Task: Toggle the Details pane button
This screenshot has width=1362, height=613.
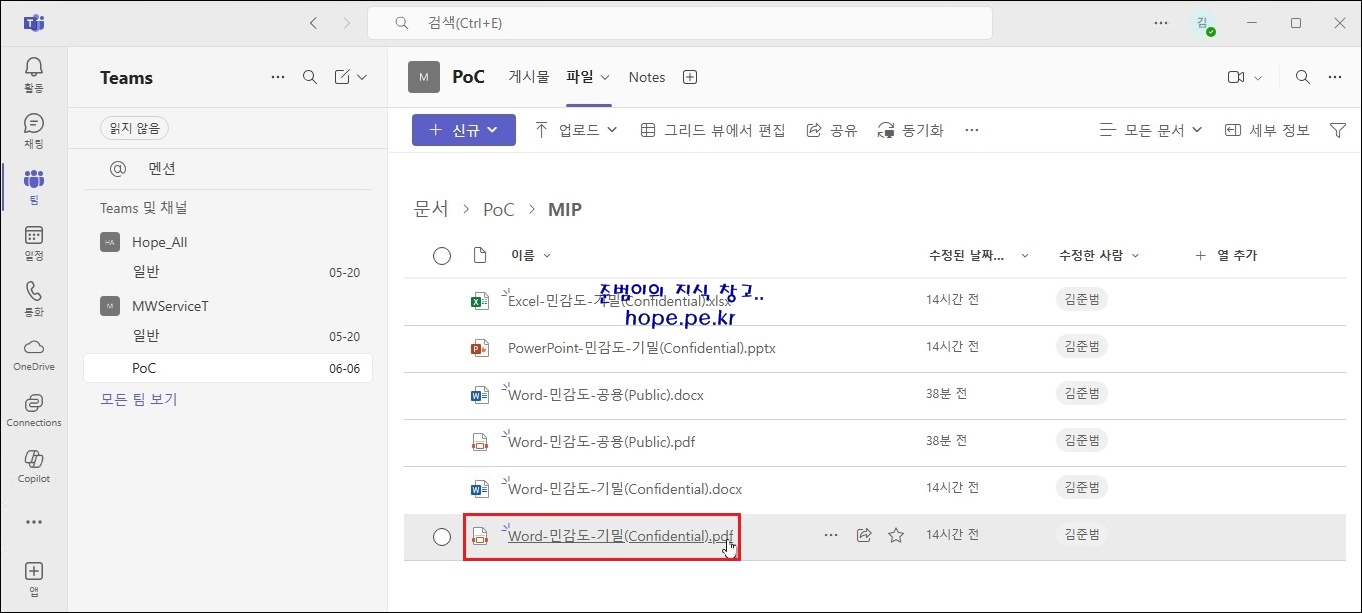Action: click(x=1267, y=130)
